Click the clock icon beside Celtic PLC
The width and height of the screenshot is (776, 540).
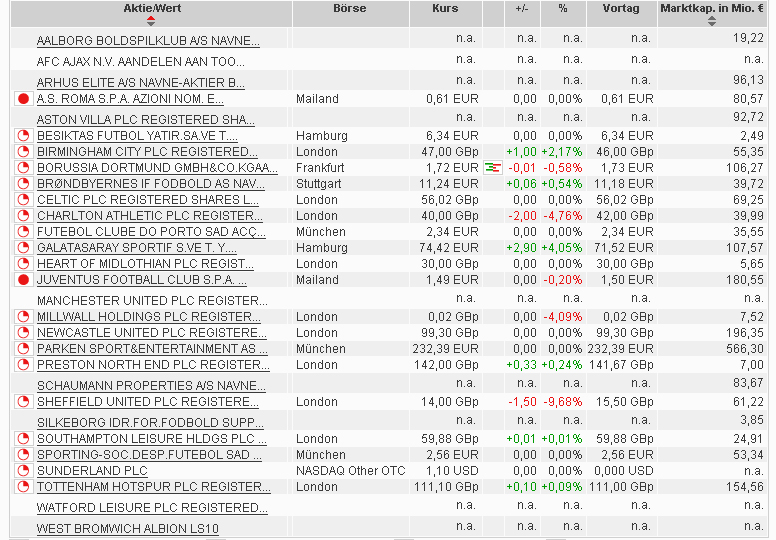pos(23,199)
